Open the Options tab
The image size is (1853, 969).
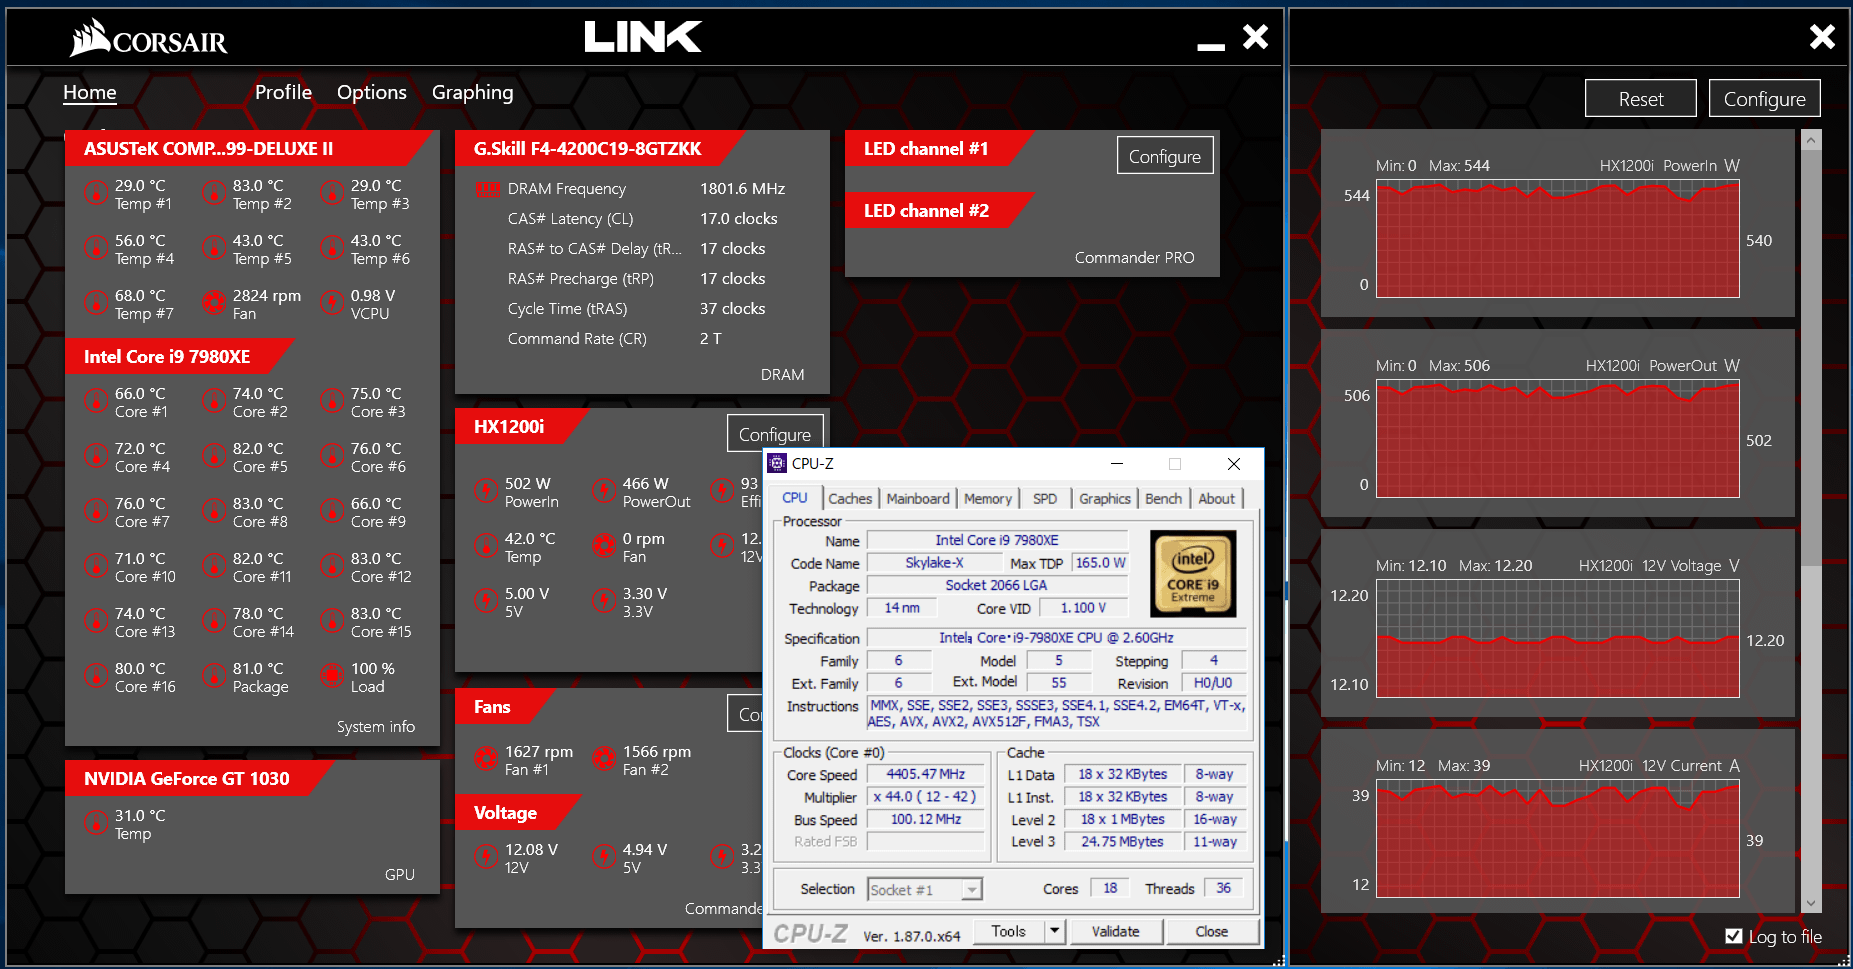tap(372, 92)
